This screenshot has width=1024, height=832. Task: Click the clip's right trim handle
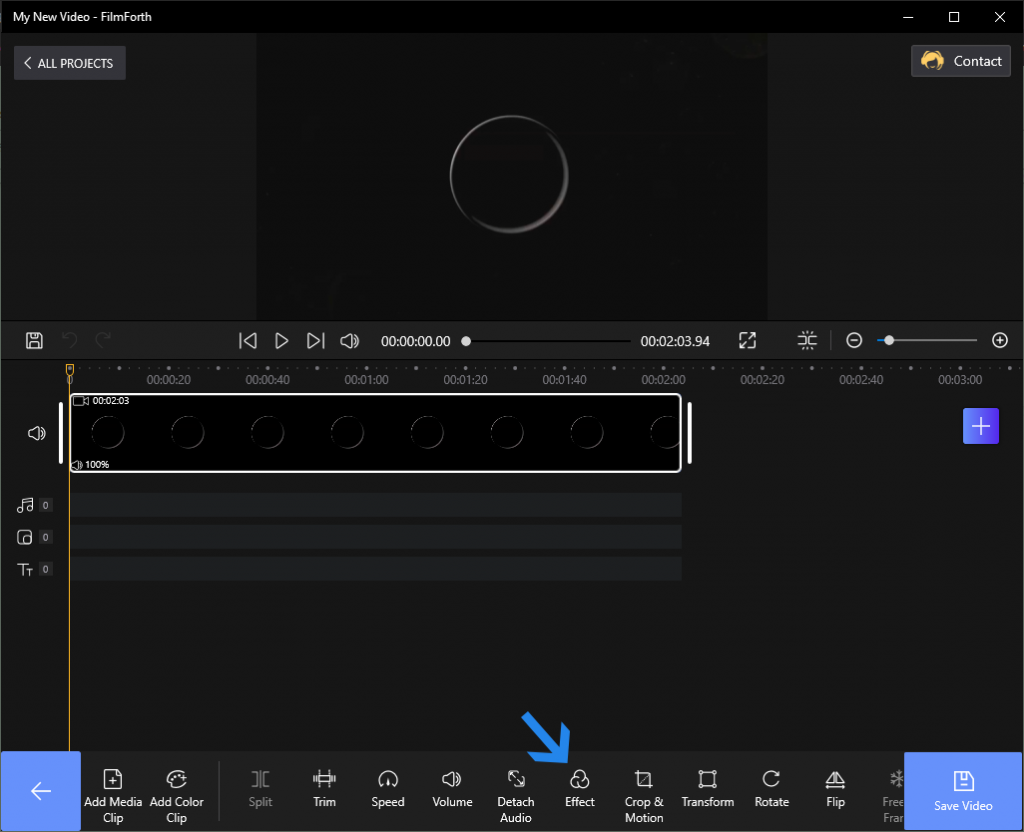pyautogui.click(x=690, y=432)
